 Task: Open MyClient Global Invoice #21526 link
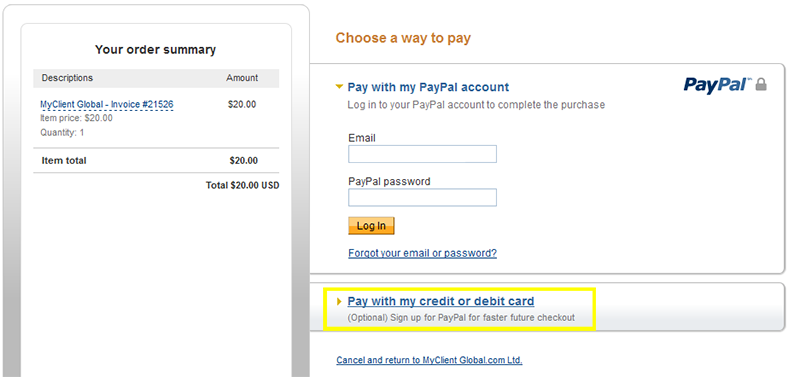pyautogui.click(x=107, y=105)
